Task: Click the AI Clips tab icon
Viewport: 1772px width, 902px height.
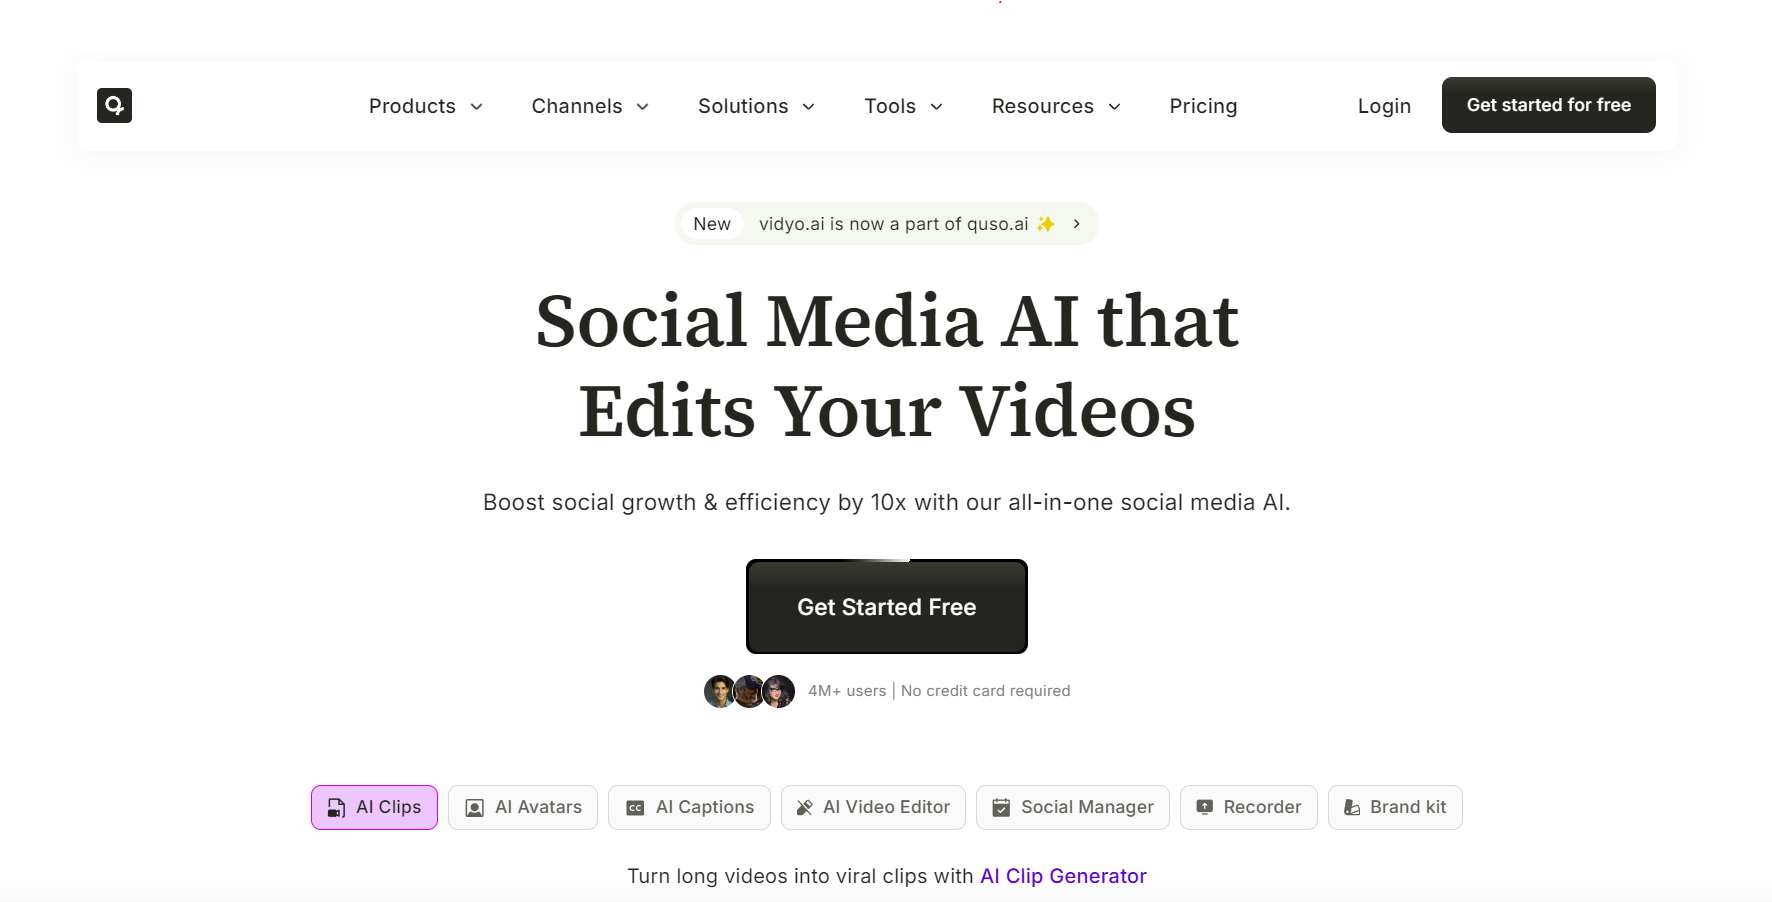Action: (337, 808)
